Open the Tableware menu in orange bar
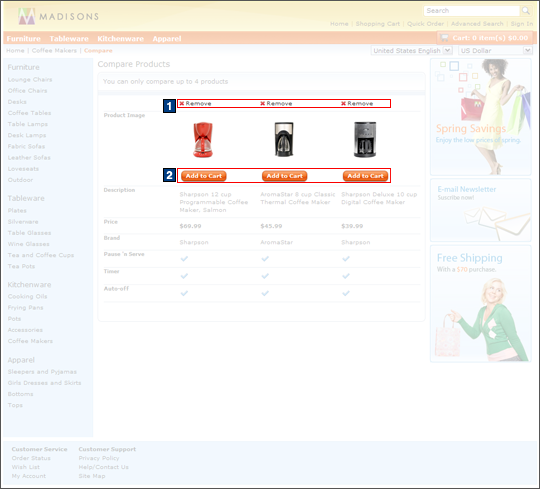Screen dimensions: 540x489 (69, 39)
